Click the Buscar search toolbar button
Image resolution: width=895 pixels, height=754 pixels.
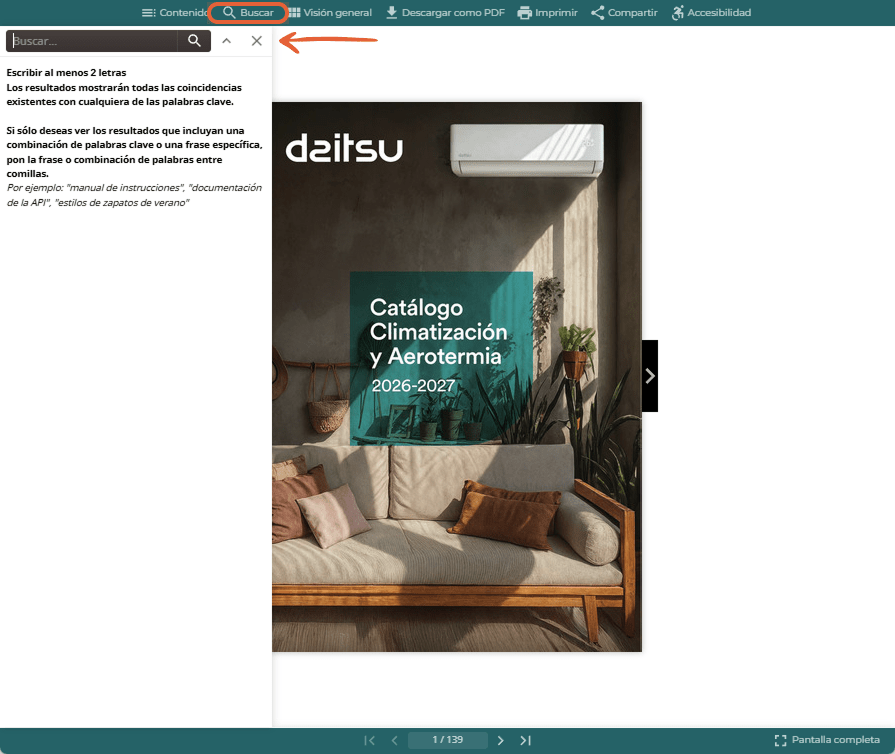click(x=248, y=13)
